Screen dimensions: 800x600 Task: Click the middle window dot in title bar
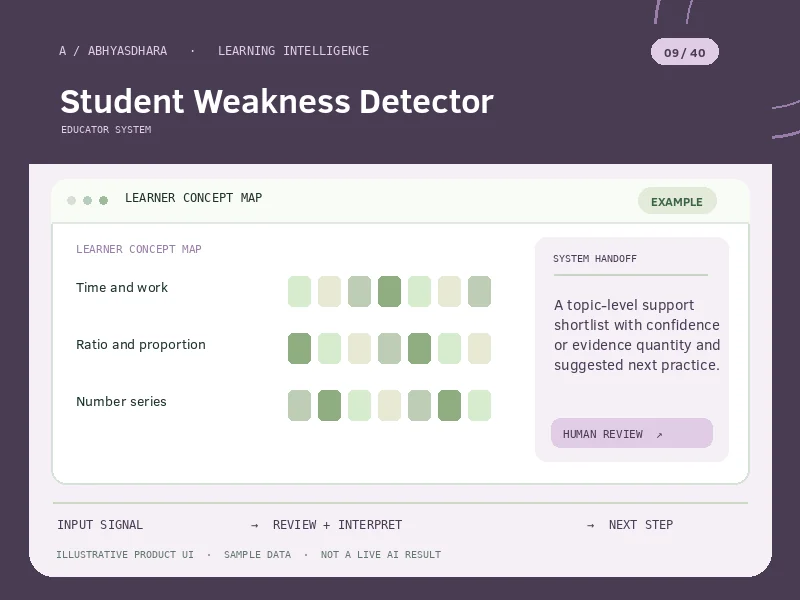click(x=87, y=201)
